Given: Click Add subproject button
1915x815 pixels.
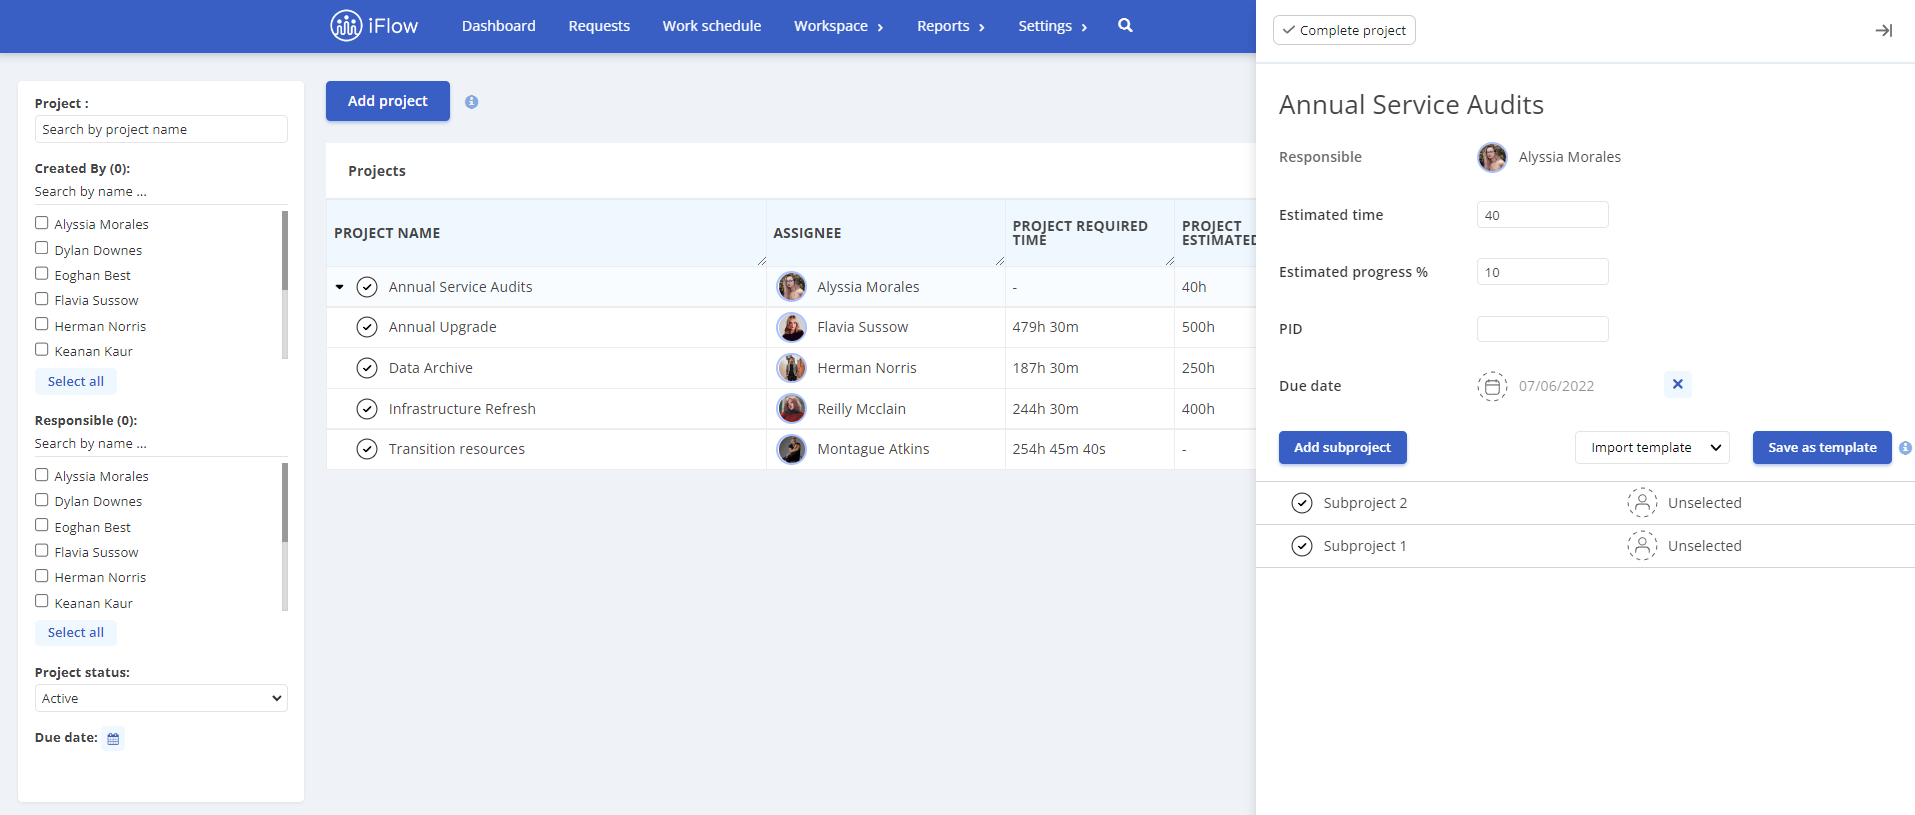Looking at the screenshot, I should pyautogui.click(x=1343, y=448).
